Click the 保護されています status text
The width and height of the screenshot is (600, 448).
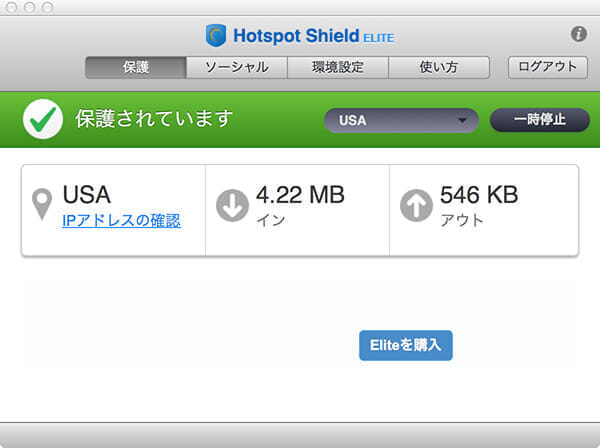(x=154, y=119)
